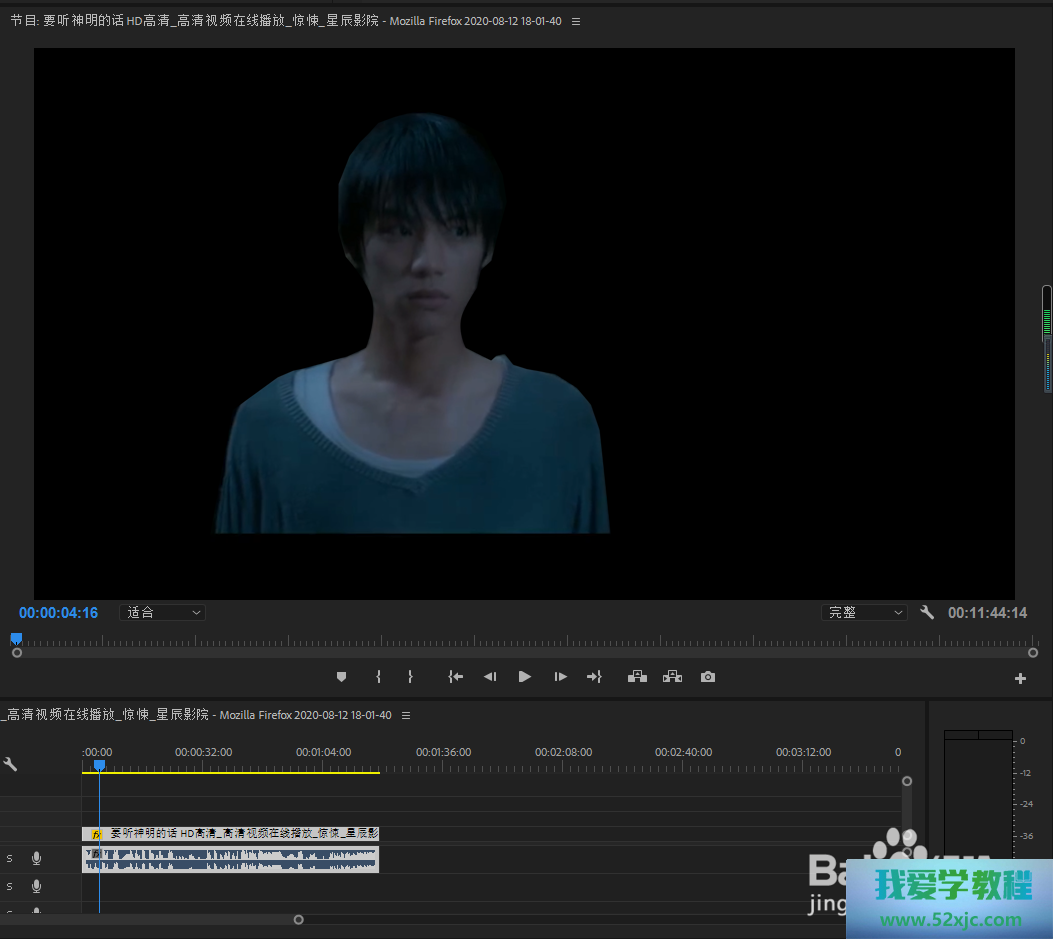Screen dimensions: 1053x939
Task: Step forward one frame
Action: (560, 677)
